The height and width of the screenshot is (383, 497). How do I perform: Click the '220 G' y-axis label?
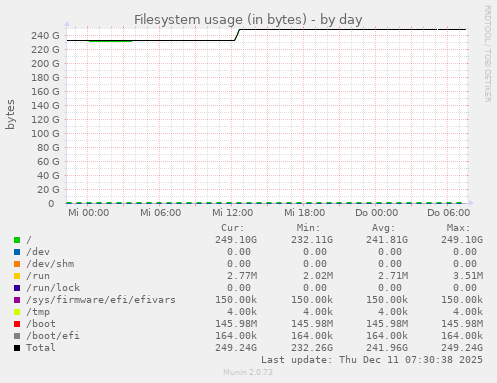[45, 49]
